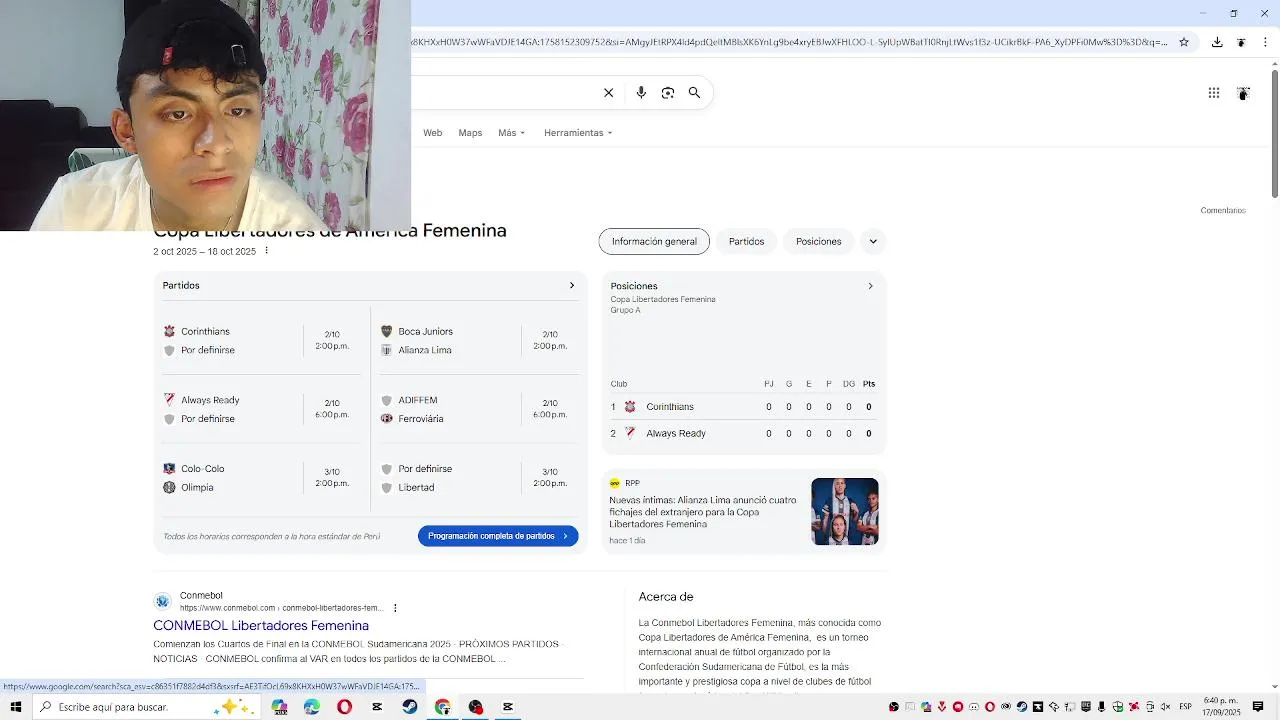Switch to the Maps tab

coord(470,133)
